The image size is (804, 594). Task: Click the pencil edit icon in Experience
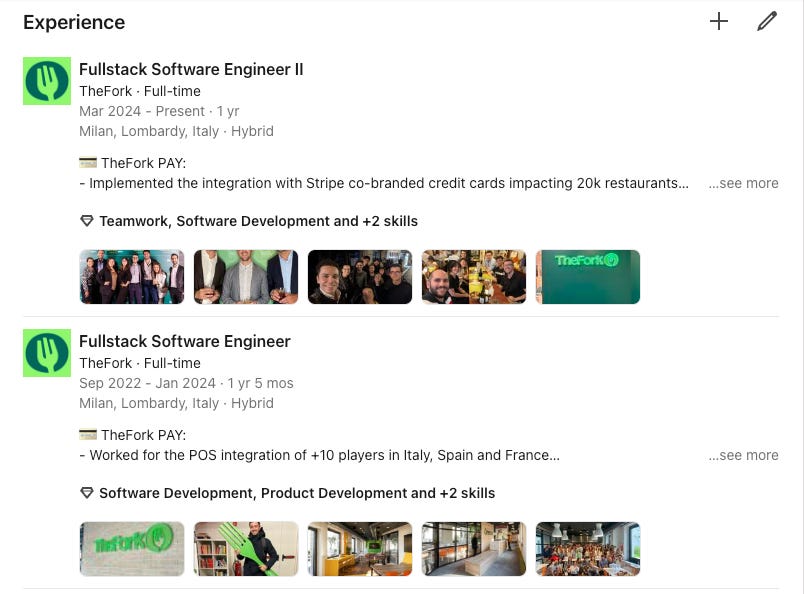tap(767, 22)
